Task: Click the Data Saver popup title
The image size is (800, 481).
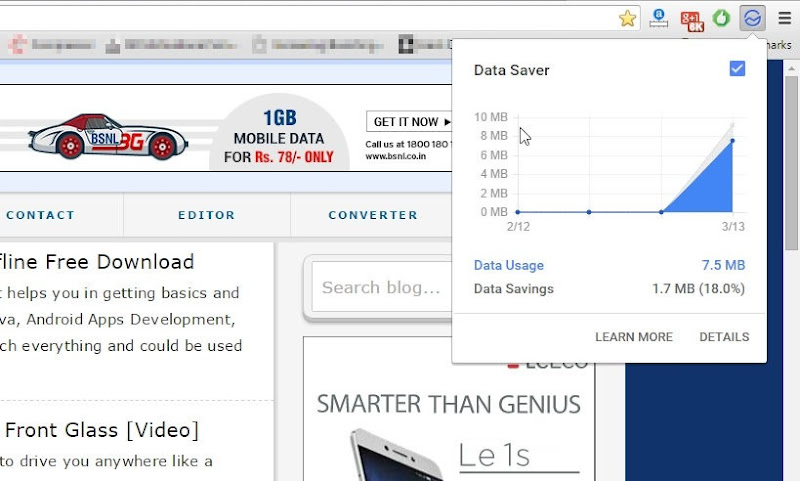Action: click(x=511, y=70)
